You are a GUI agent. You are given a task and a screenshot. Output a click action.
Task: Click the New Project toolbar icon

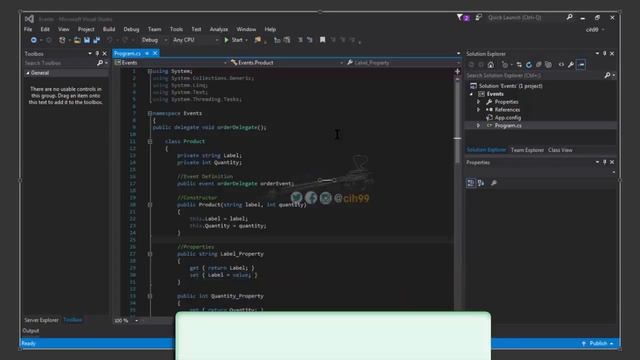pos(62,40)
